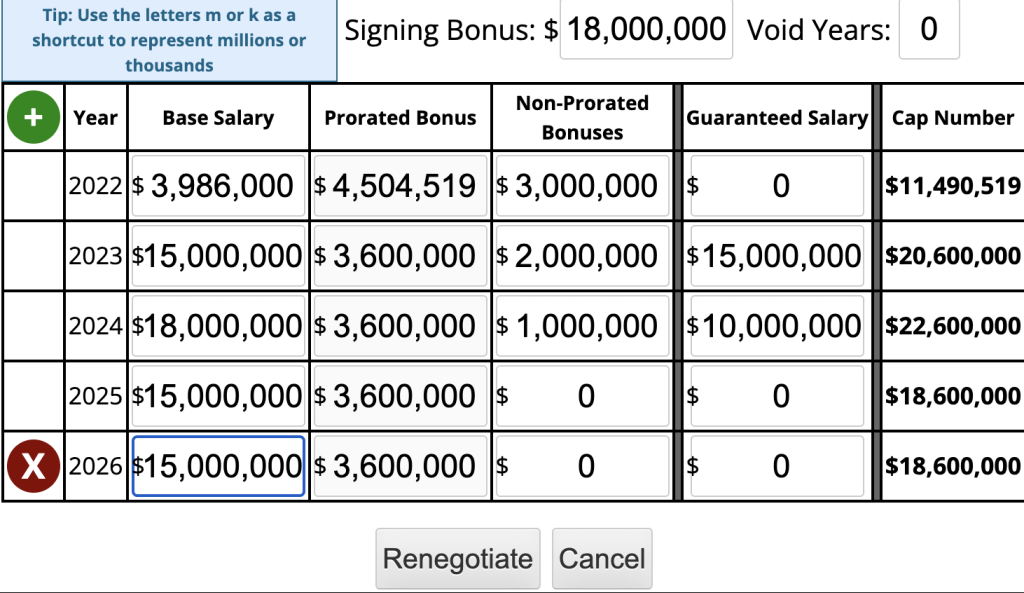Image resolution: width=1024 pixels, height=593 pixels.
Task: Edit the 2024 Base Salary field
Action: coord(218,326)
